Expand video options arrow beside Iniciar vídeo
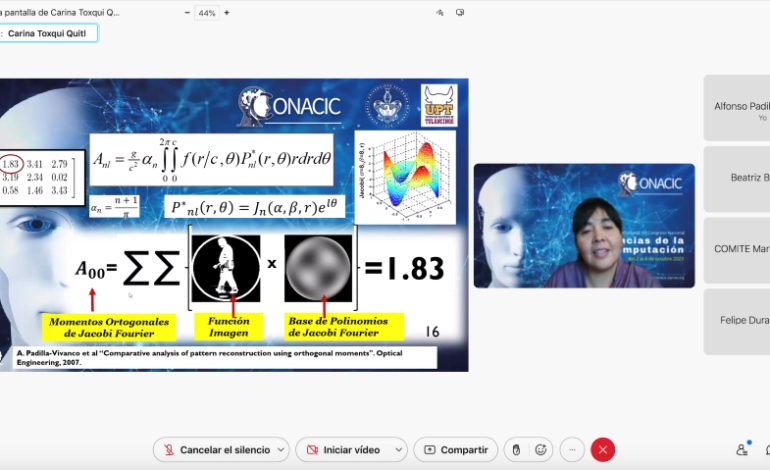This screenshot has width=770, height=470. [x=398, y=450]
